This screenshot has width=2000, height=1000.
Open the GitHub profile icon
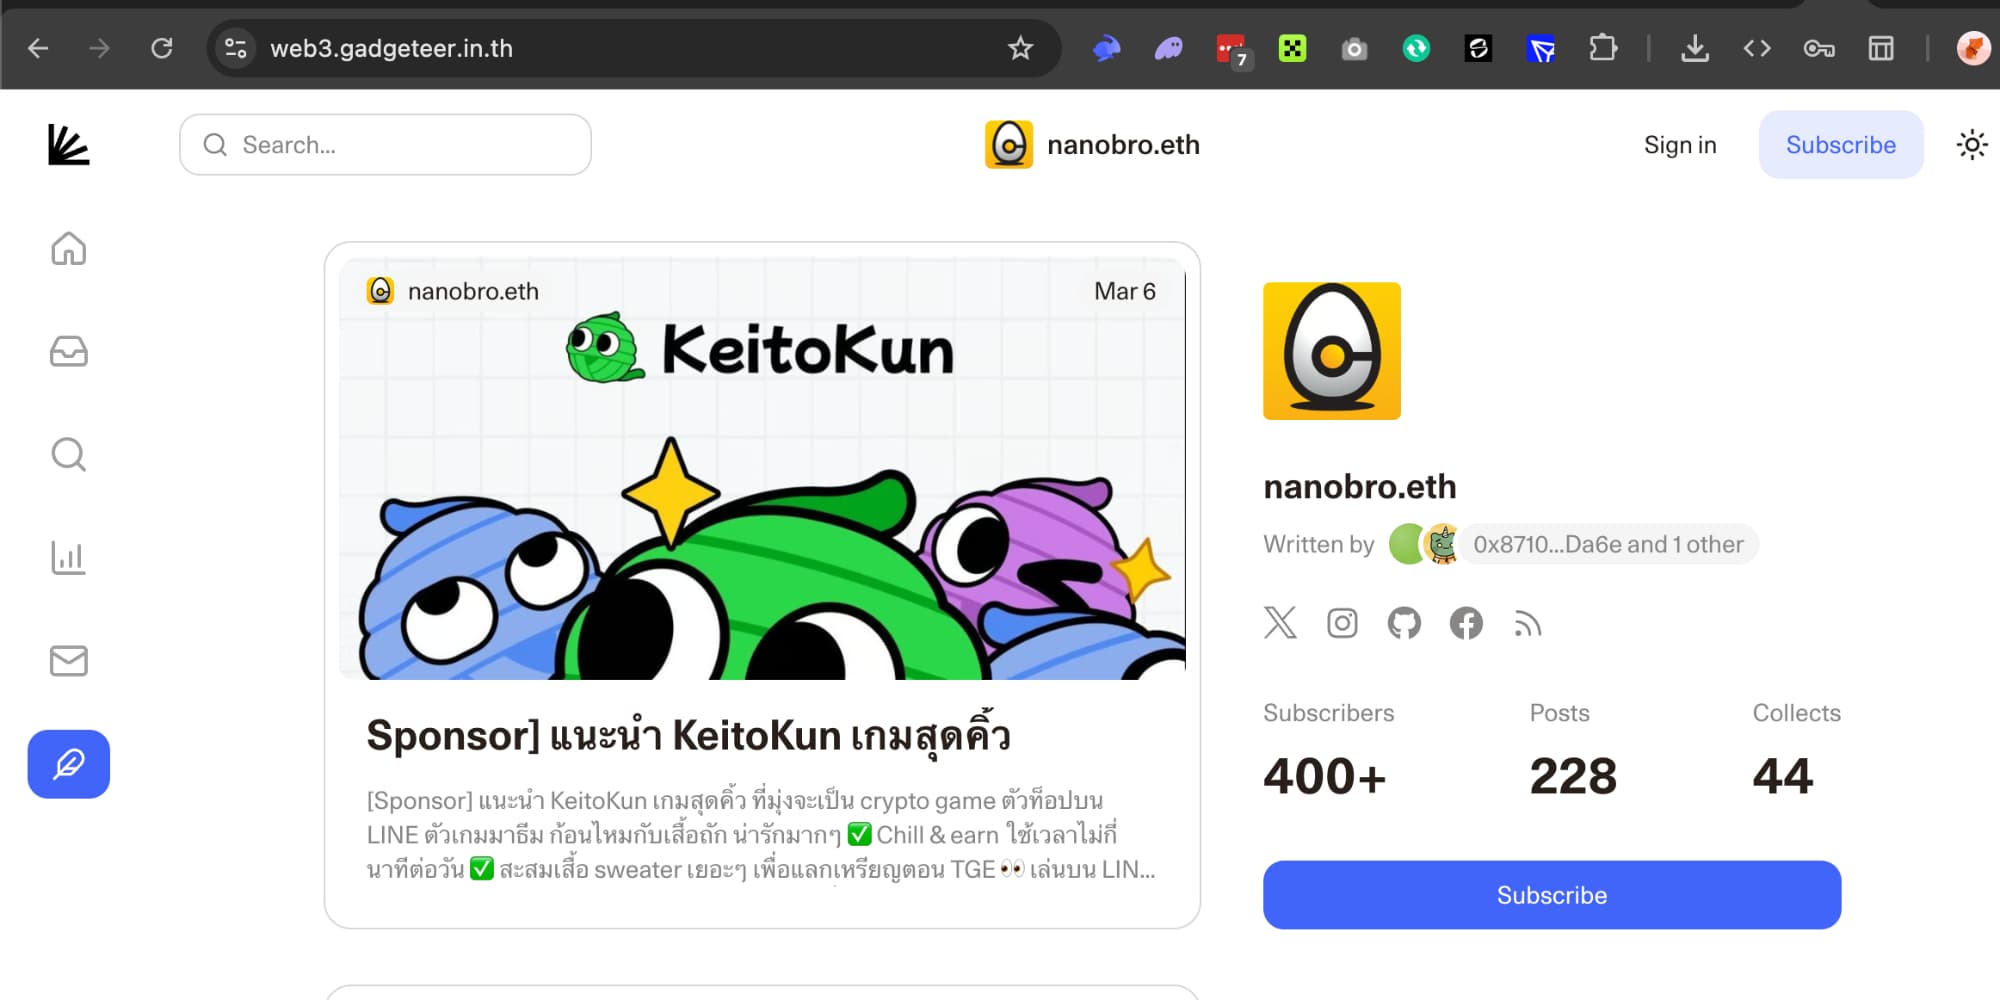coord(1404,623)
